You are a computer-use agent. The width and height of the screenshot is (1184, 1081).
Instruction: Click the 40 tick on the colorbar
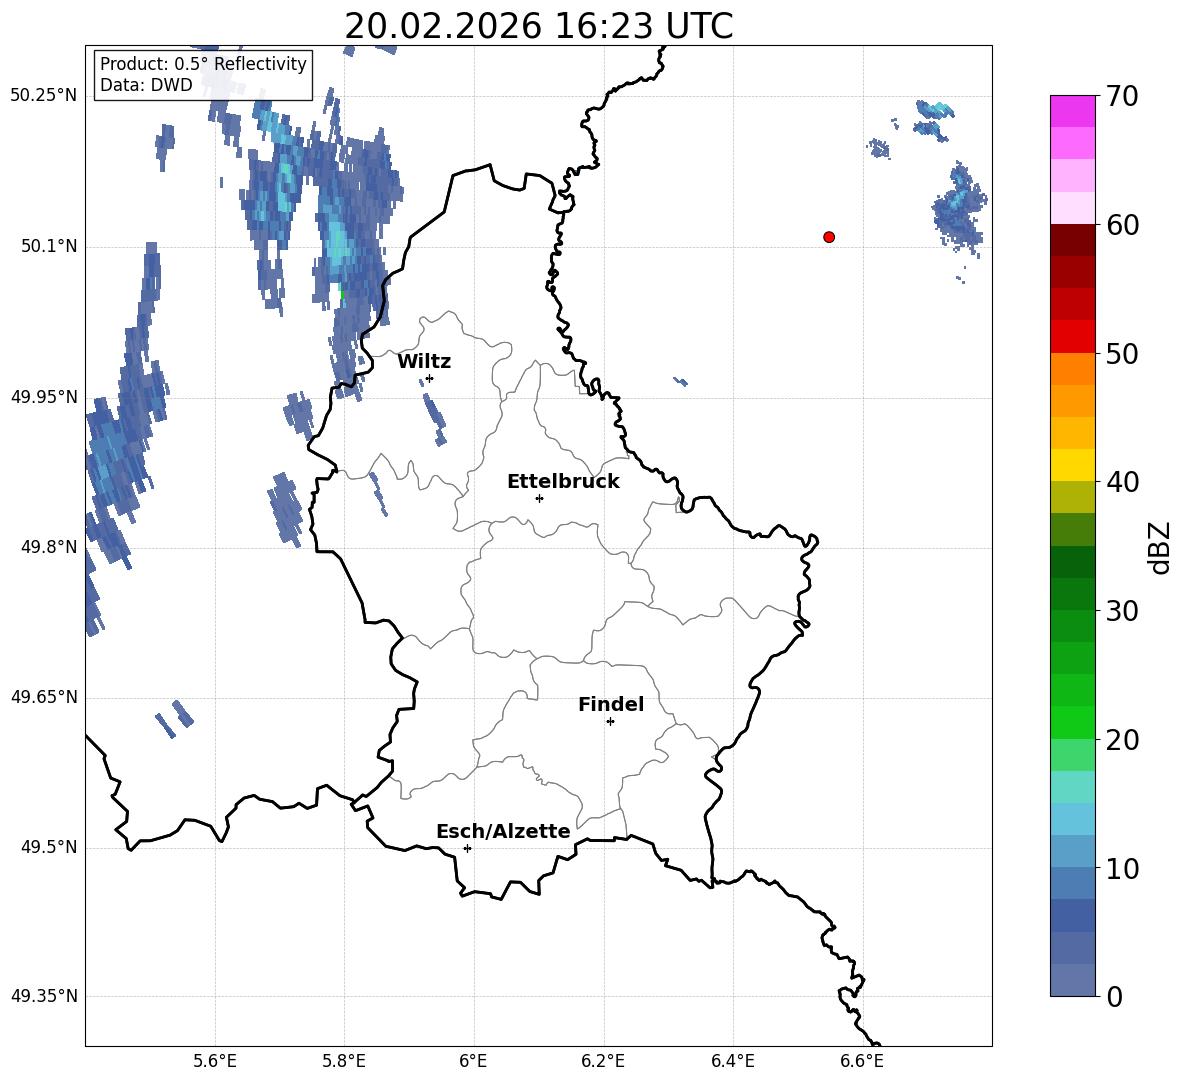[x=1122, y=482]
